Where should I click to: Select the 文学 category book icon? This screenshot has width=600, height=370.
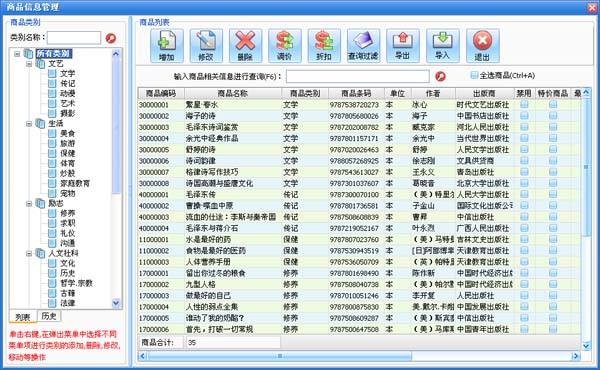point(52,73)
